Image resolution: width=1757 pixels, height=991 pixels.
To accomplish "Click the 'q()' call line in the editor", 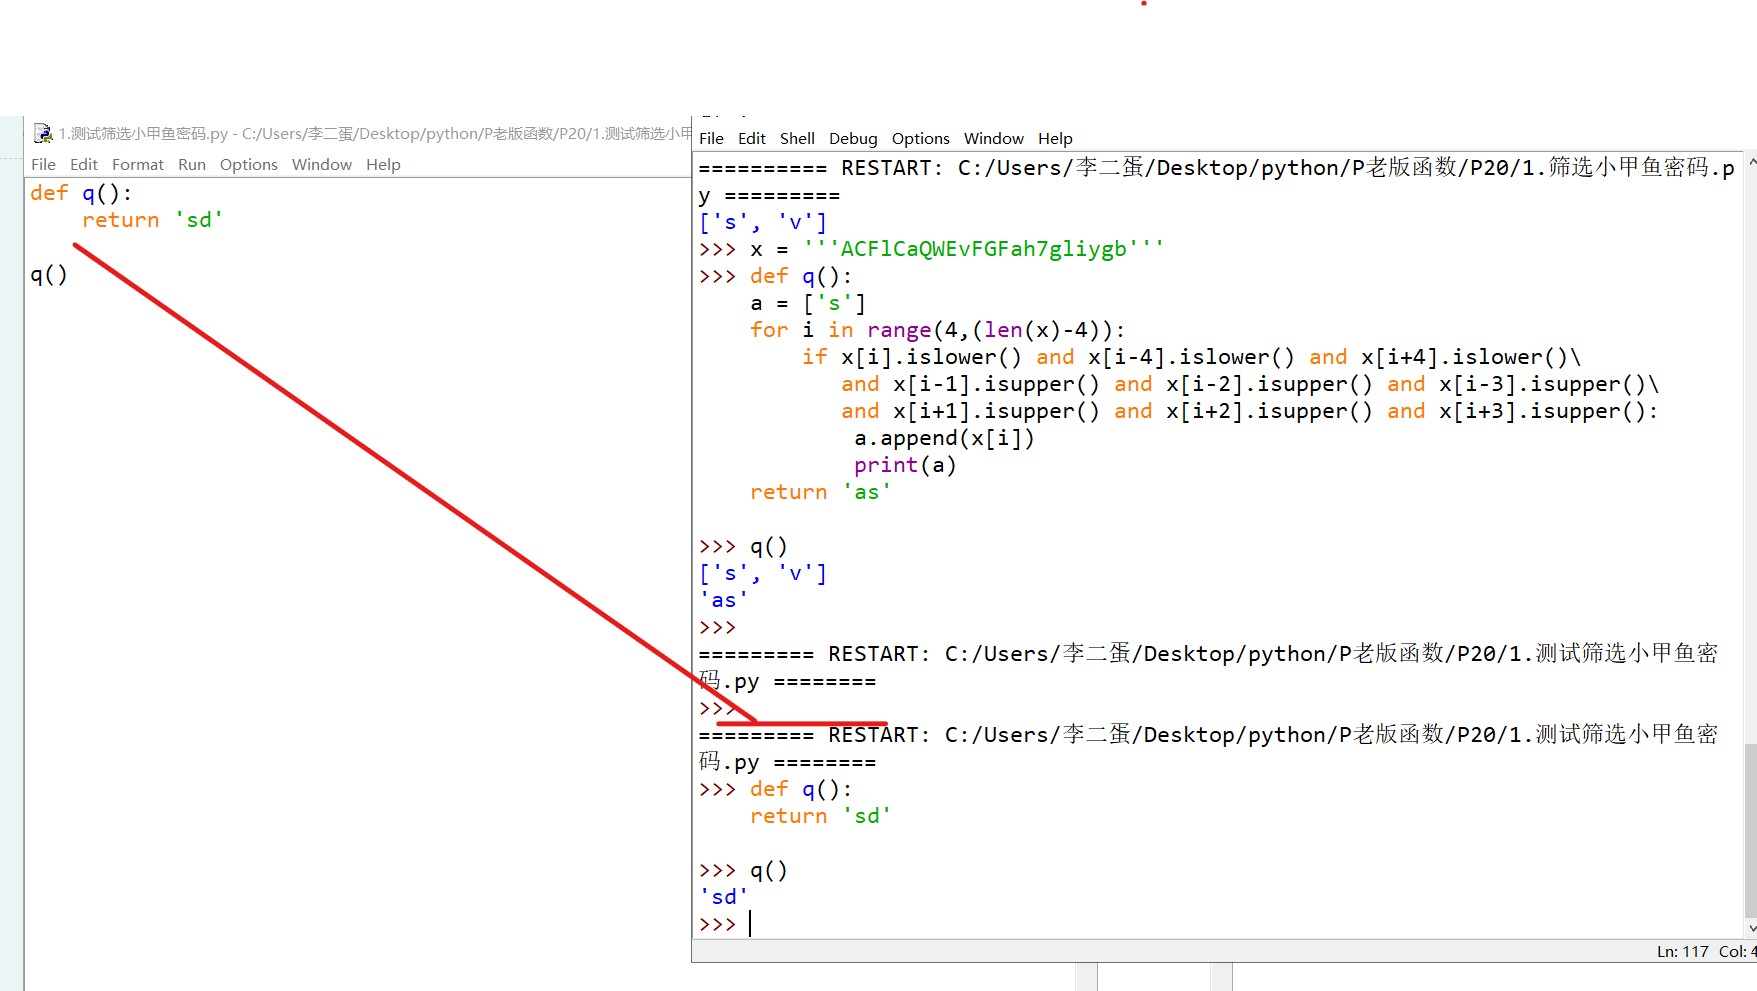I will [x=49, y=274].
